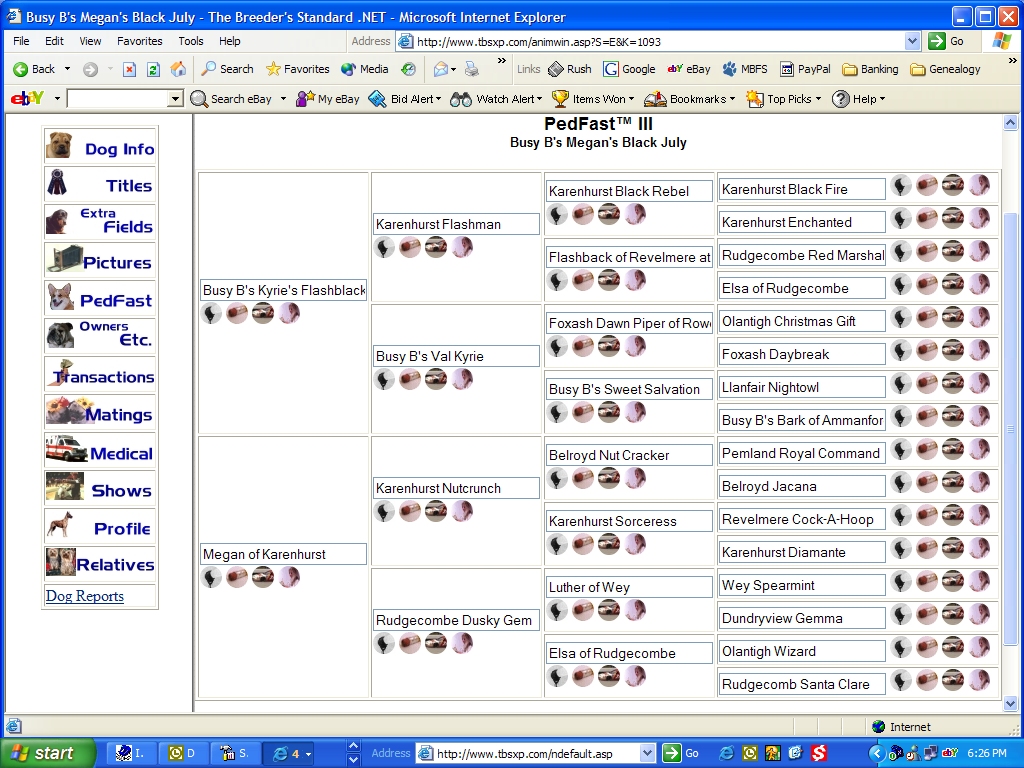1024x768 pixels.
Task: Open the Medical ambulance sidebar item
Action: [100, 452]
